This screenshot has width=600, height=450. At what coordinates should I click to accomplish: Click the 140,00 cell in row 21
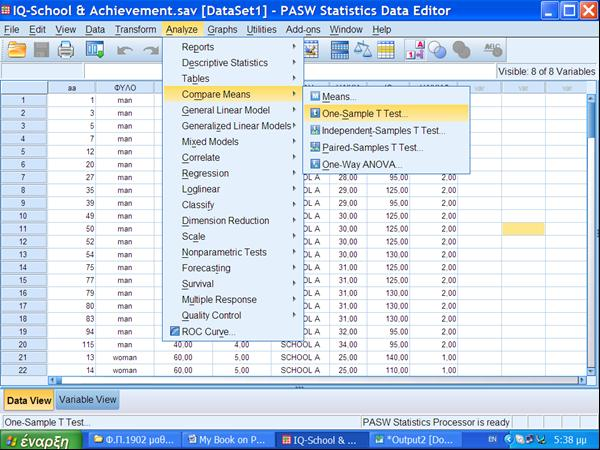[x=388, y=357]
